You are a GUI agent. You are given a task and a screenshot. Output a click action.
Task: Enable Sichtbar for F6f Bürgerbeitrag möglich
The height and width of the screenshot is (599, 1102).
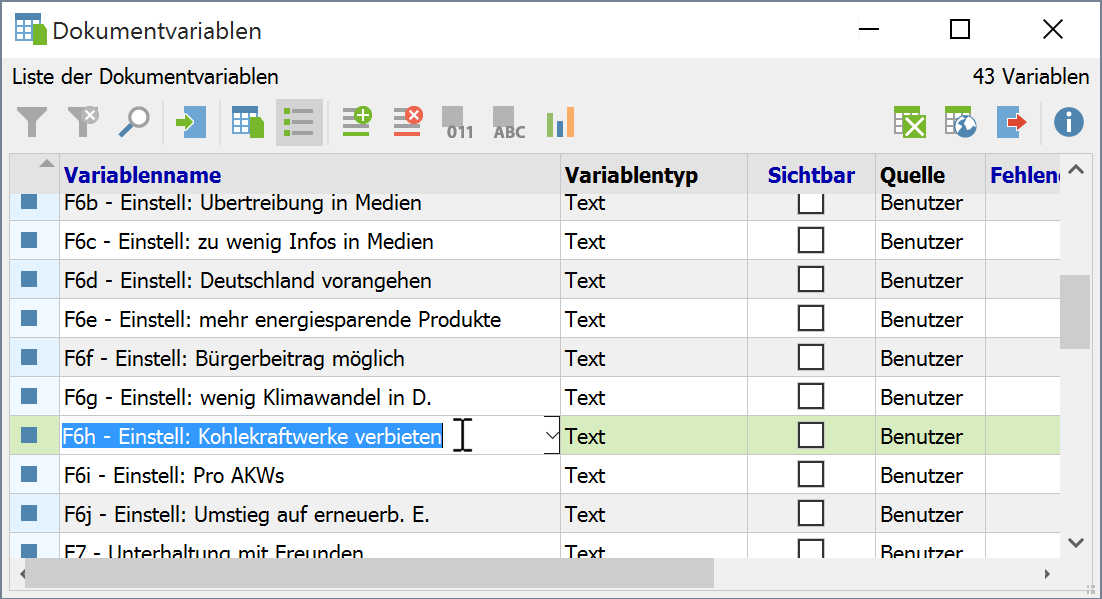point(810,358)
